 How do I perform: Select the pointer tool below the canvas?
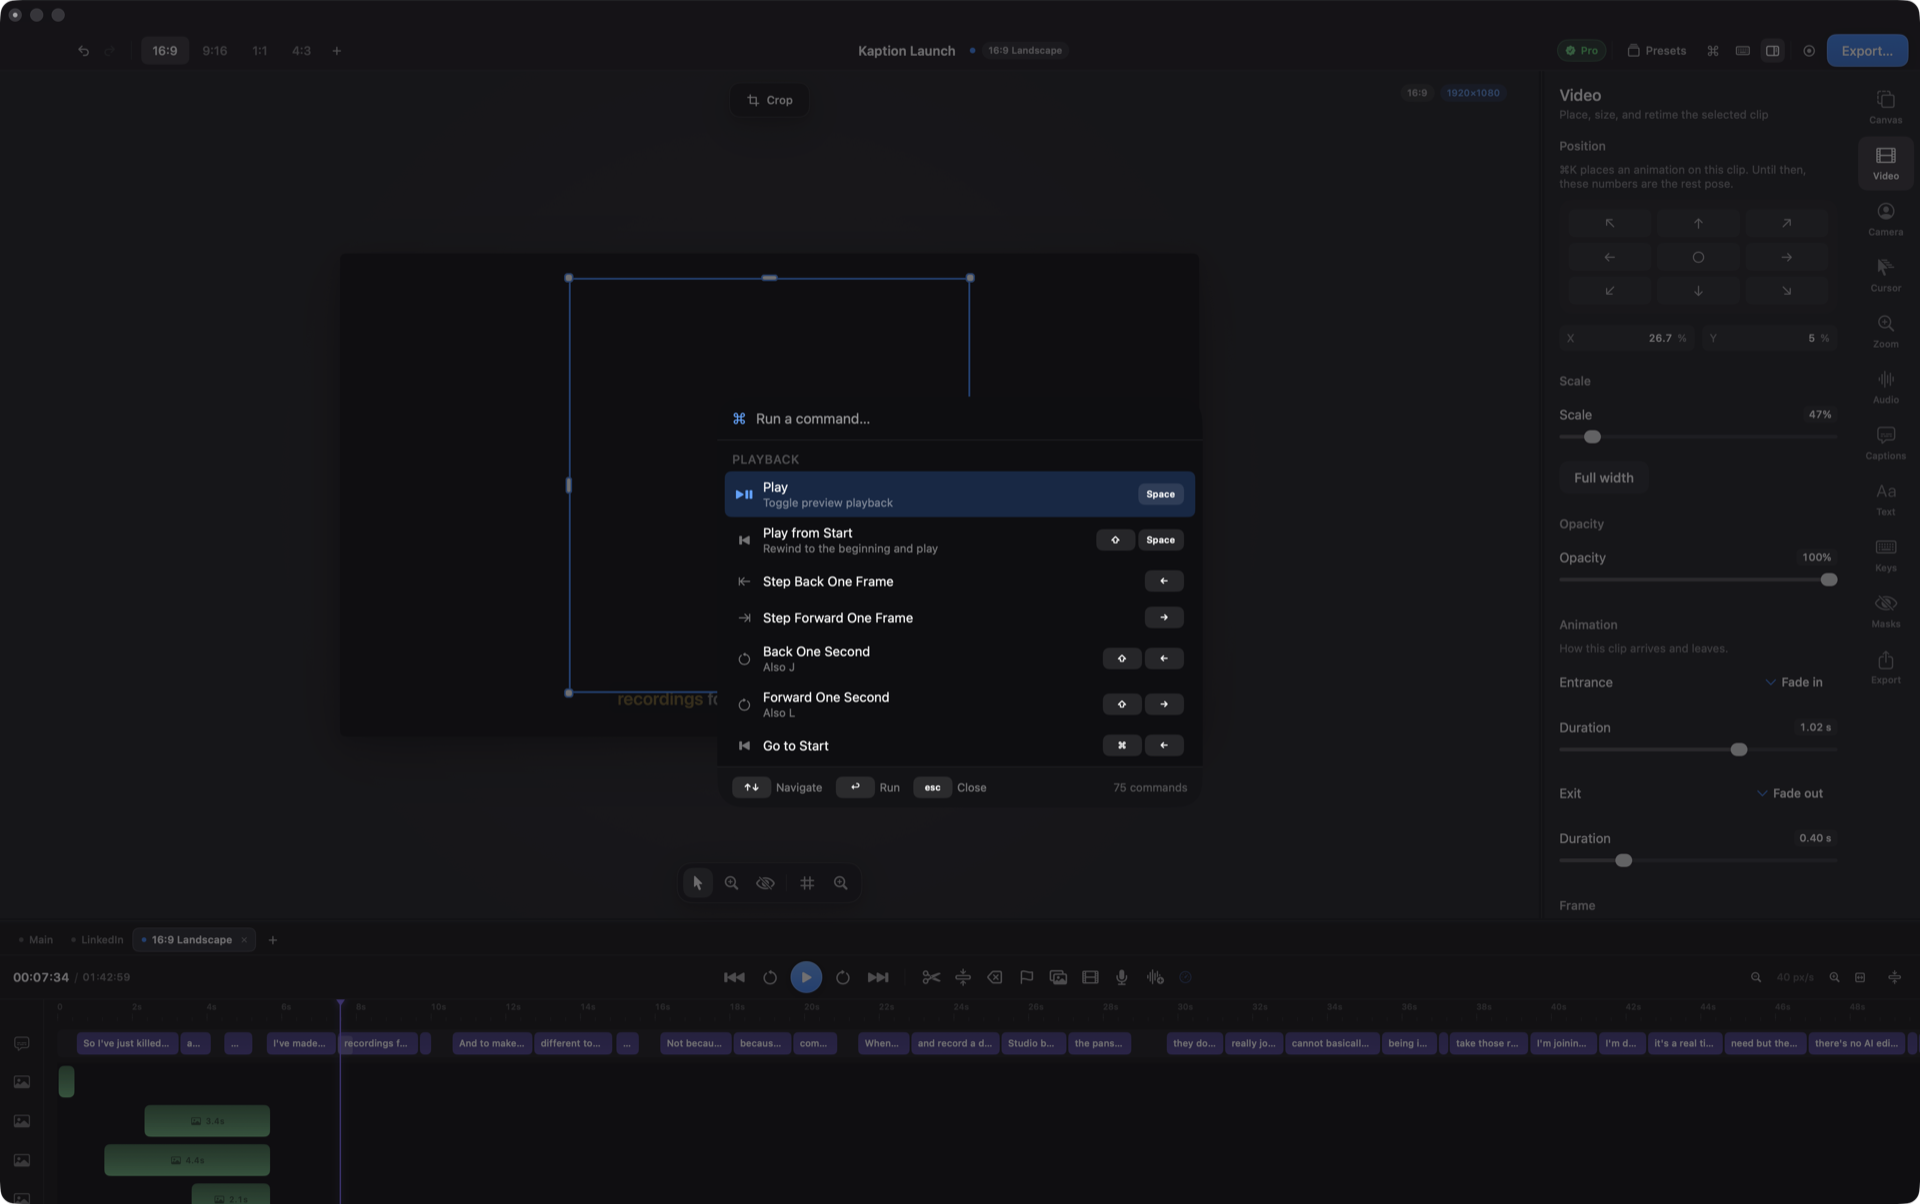point(697,883)
